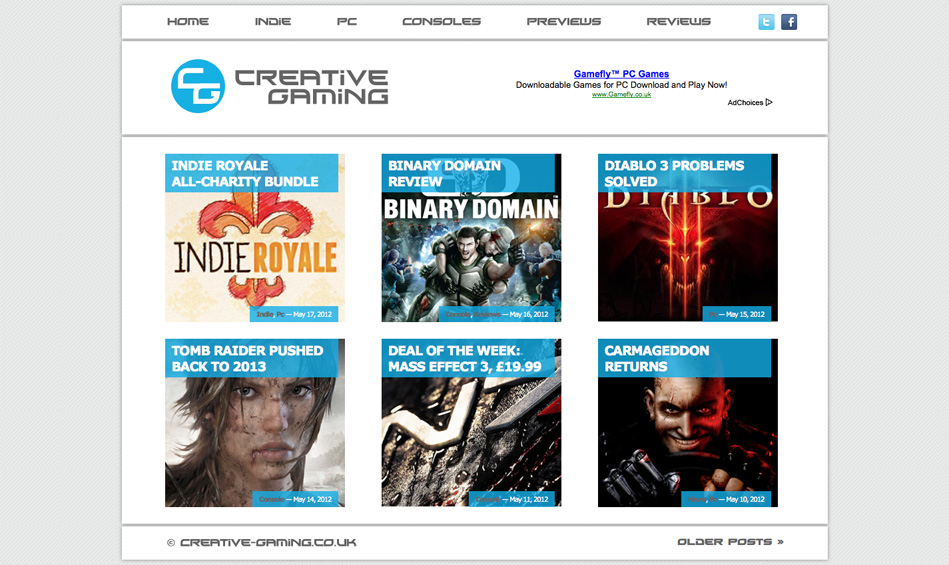The image size is (949, 565).
Task: Click the Pc tag on Diablo 3 post
Action: coord(713,314)
